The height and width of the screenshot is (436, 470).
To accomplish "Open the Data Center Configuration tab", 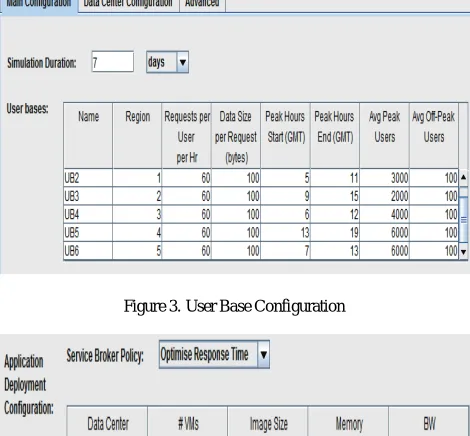I will 128,5.
